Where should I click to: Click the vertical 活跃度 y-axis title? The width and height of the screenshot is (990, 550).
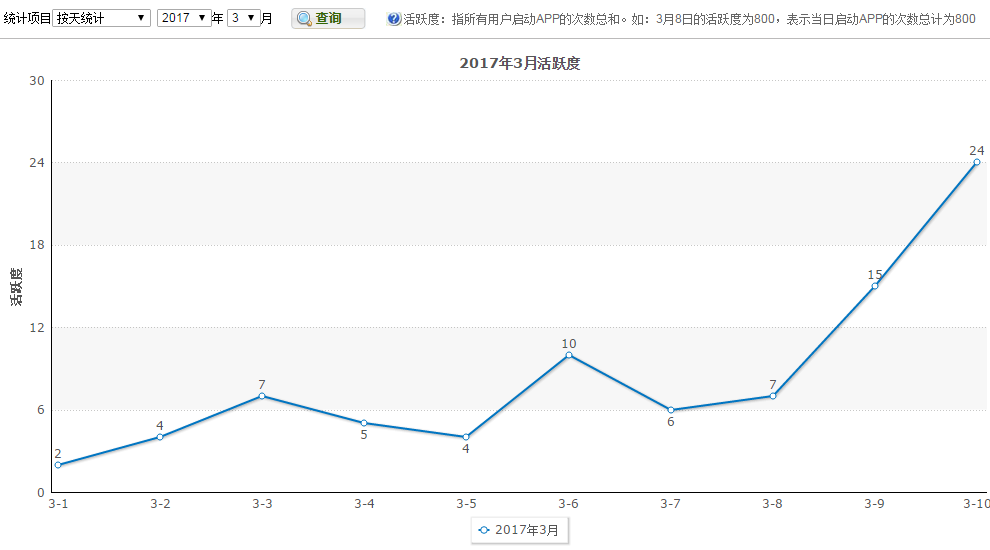(x=17, y=287)
